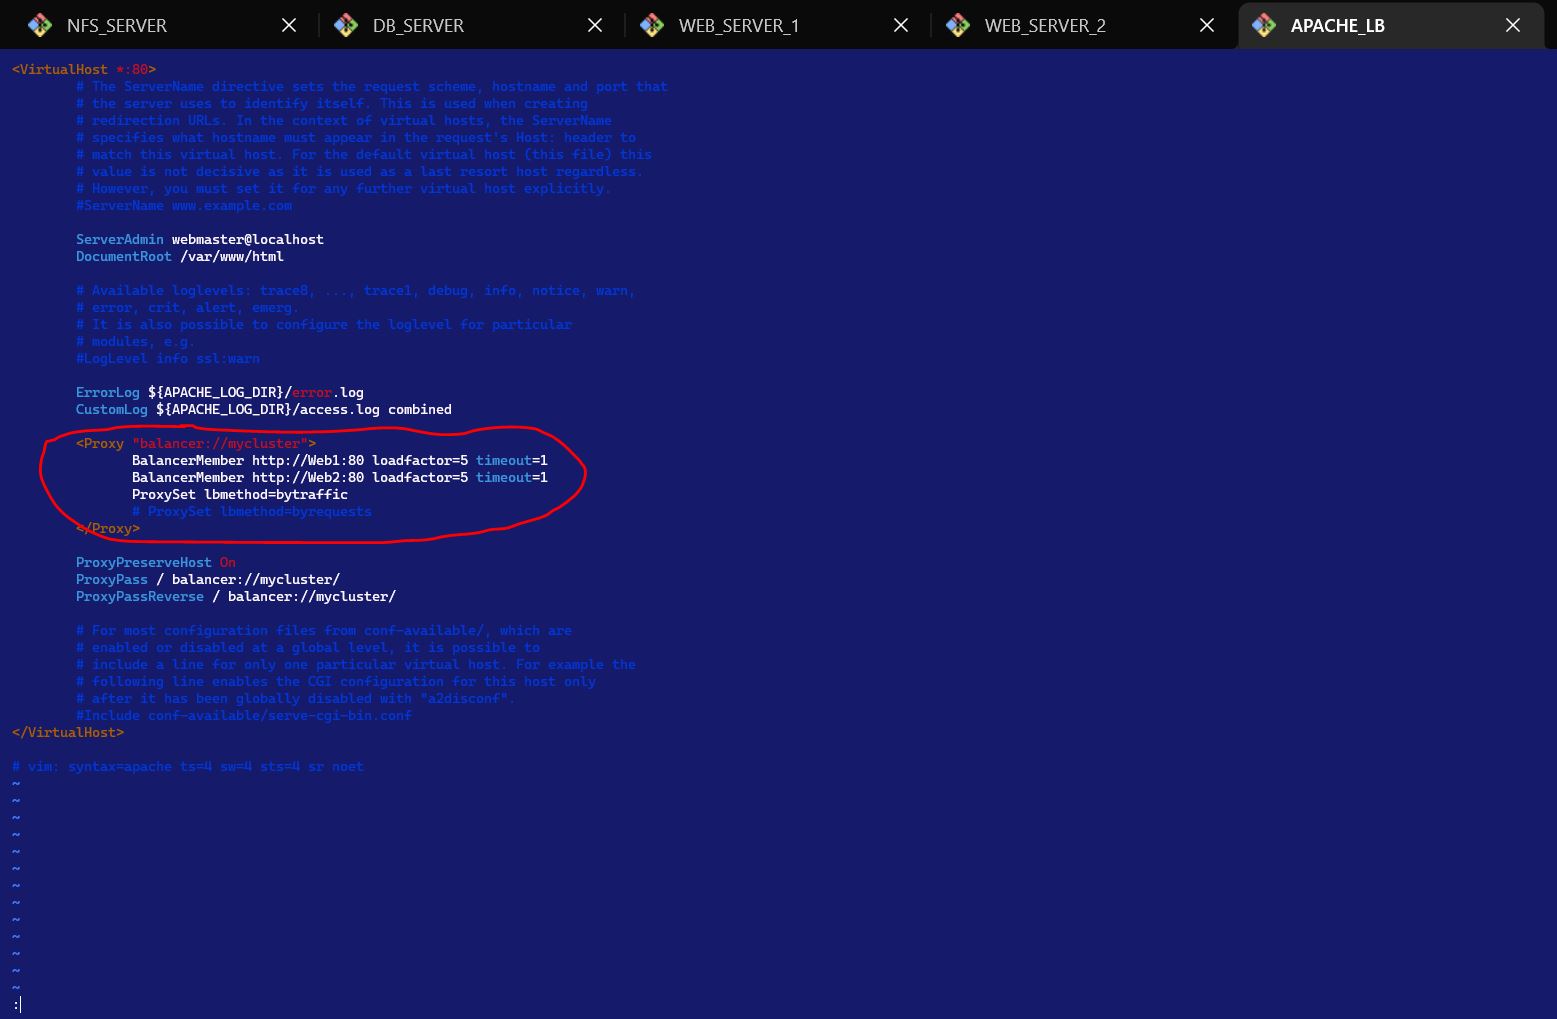This screenshot has width=1557, height=1019.
Task: Click '# The ServerName directive sets' comment line
Action: click(x=372, y=86)
